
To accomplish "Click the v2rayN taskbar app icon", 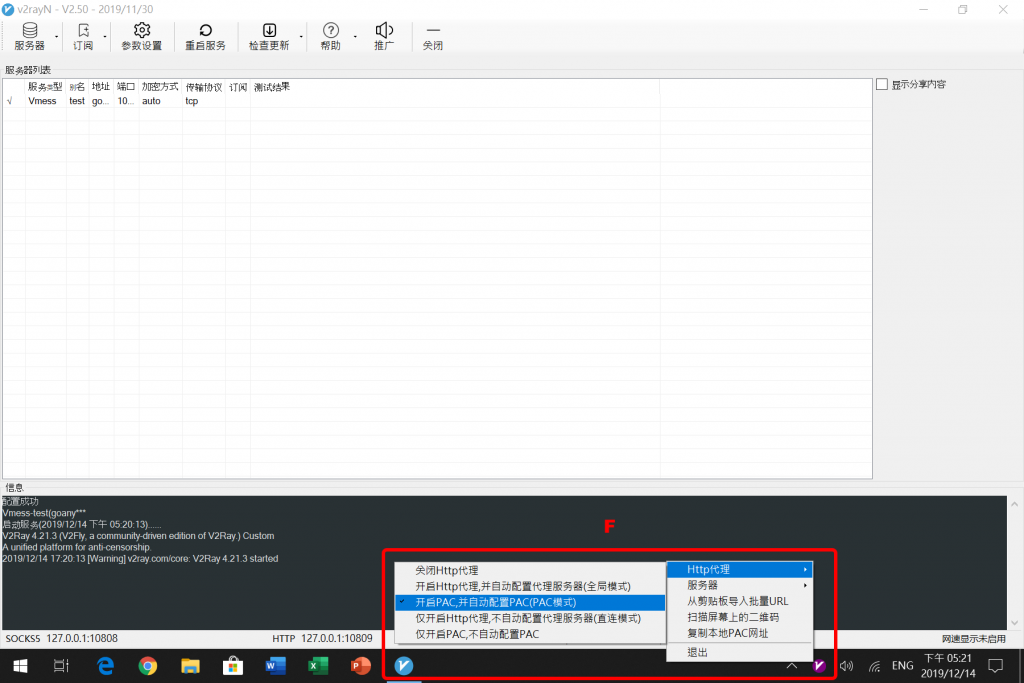I will pos(404,666).
